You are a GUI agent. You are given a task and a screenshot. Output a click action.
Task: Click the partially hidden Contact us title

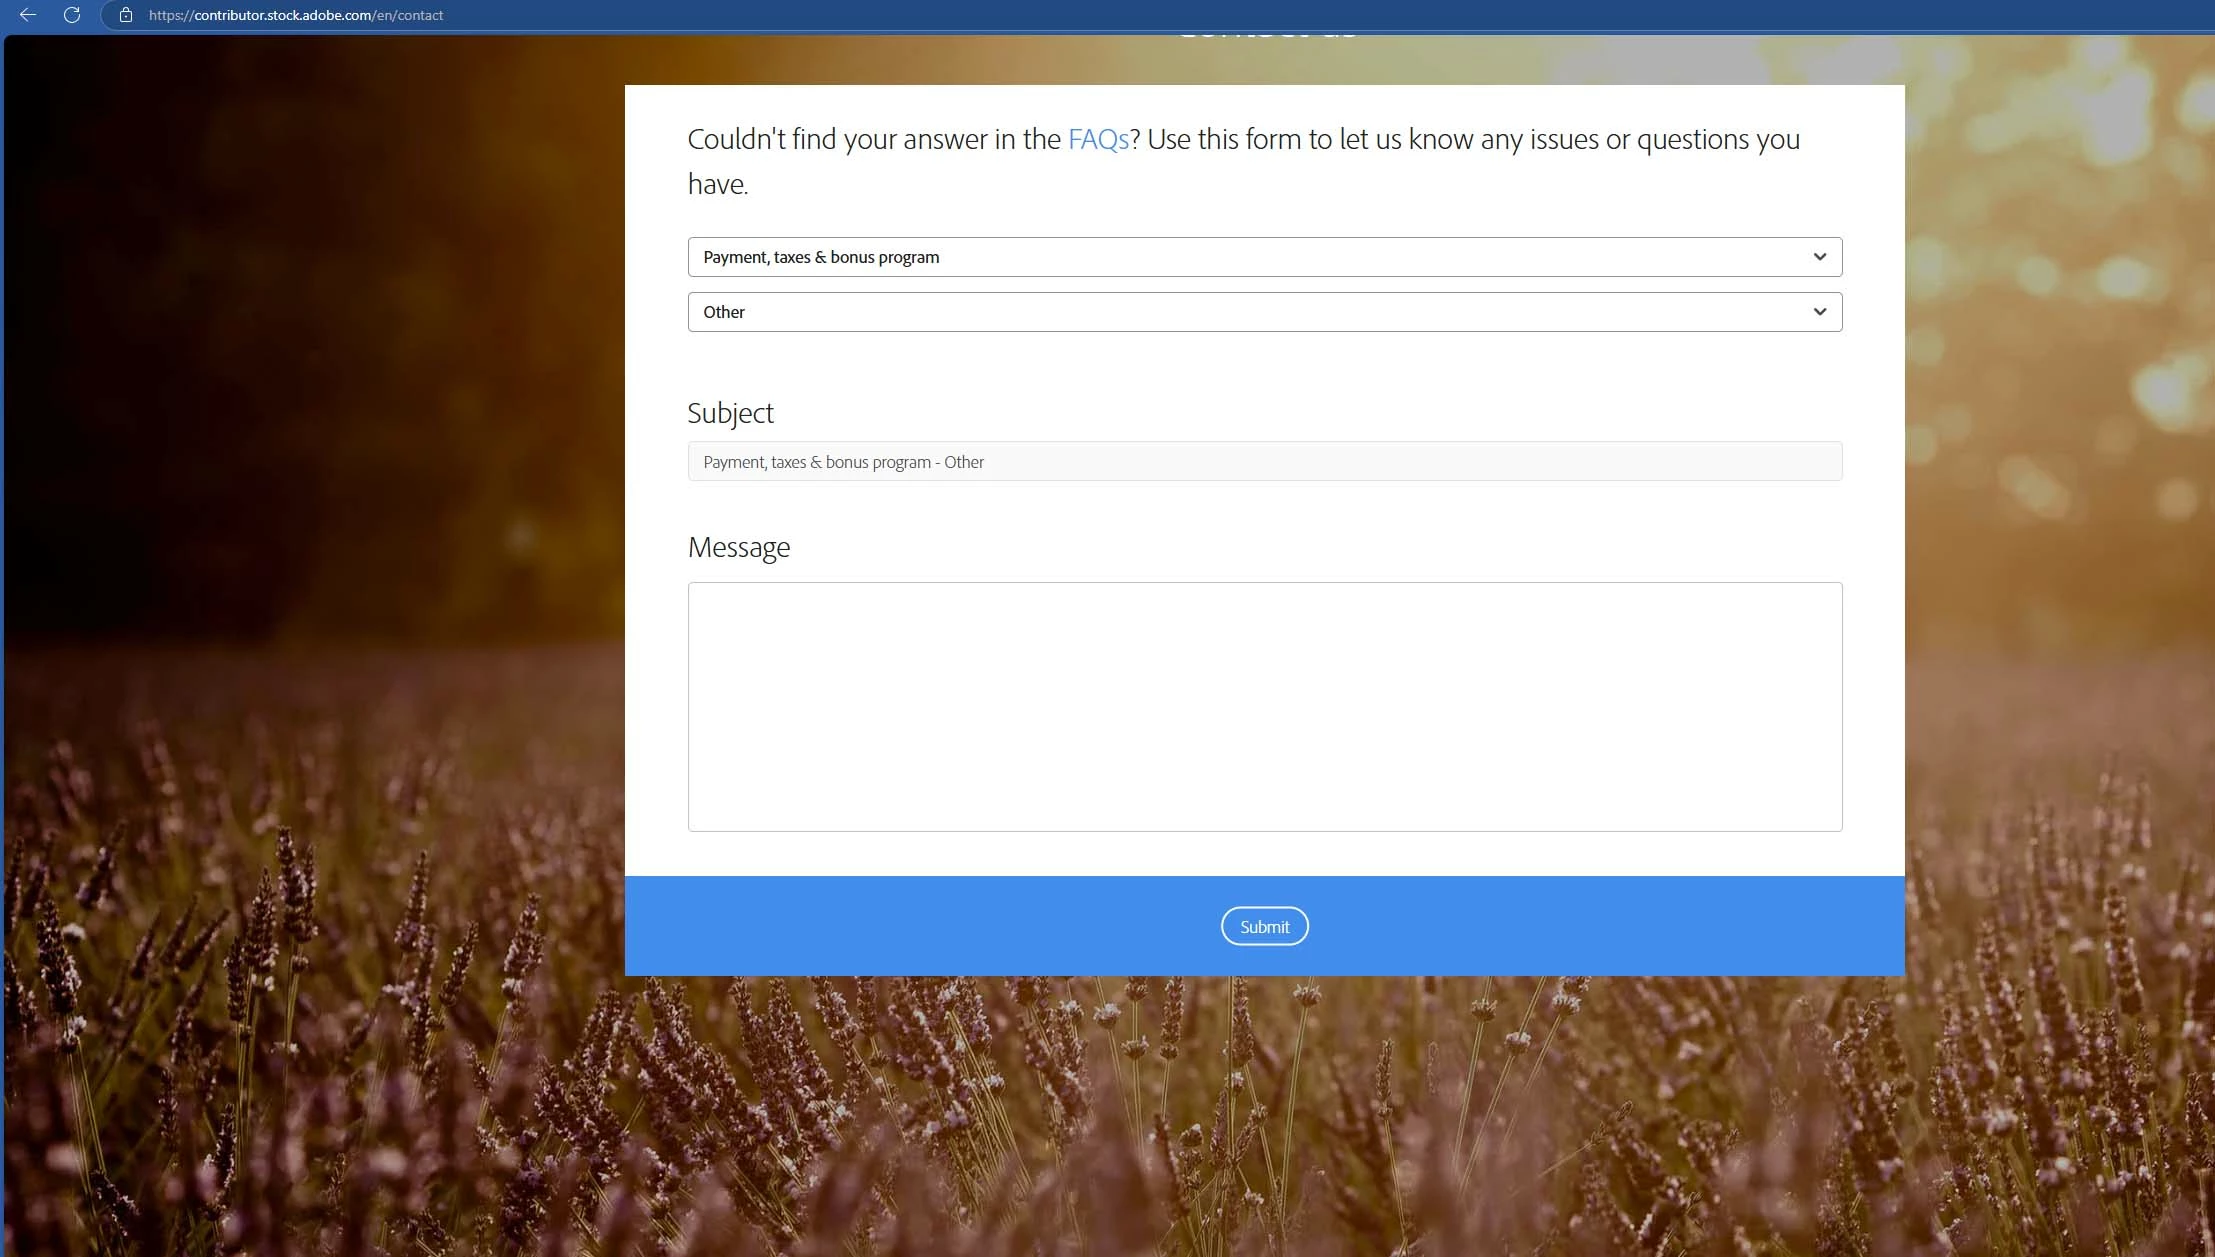(1266, 37)
